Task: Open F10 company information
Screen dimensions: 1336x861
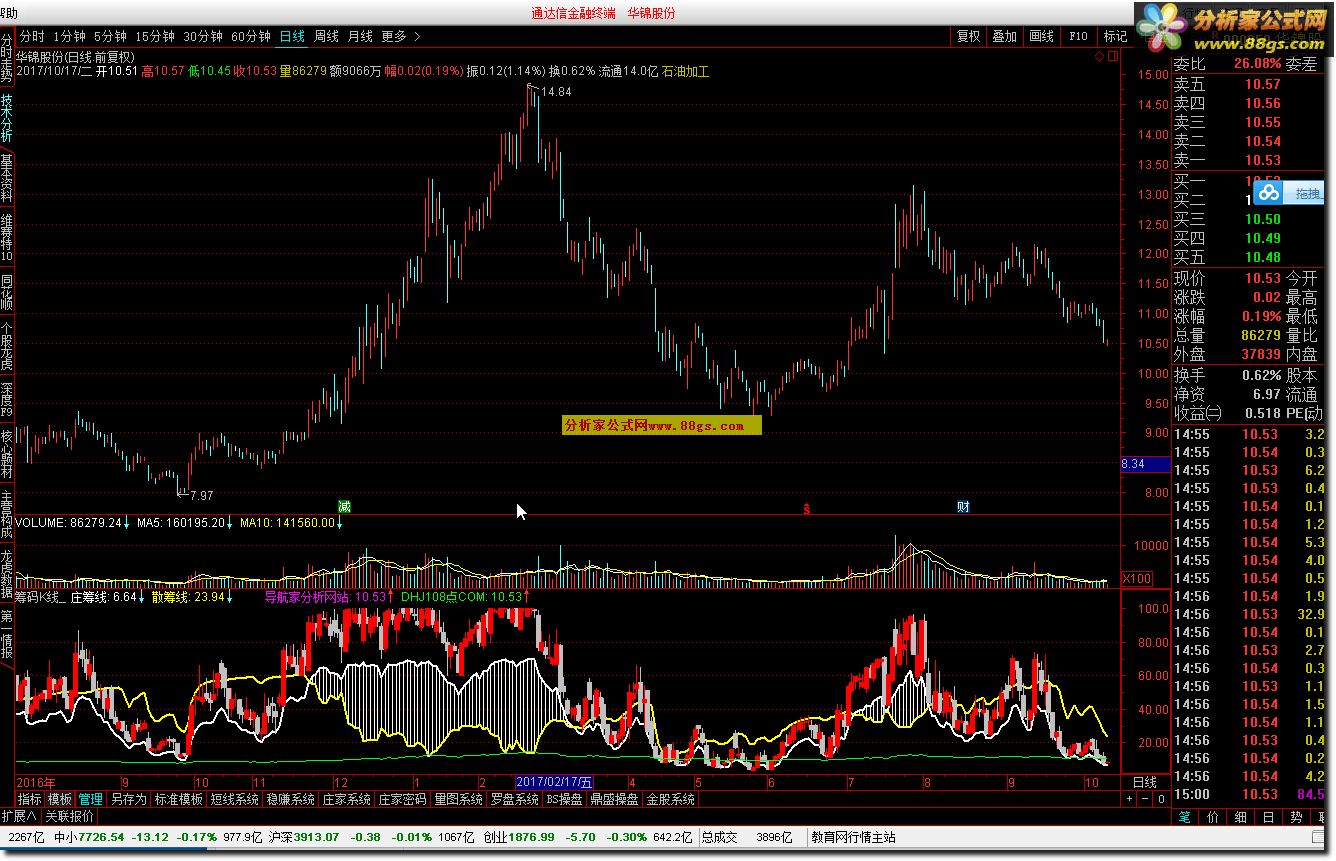Action: coord(1078,36)
